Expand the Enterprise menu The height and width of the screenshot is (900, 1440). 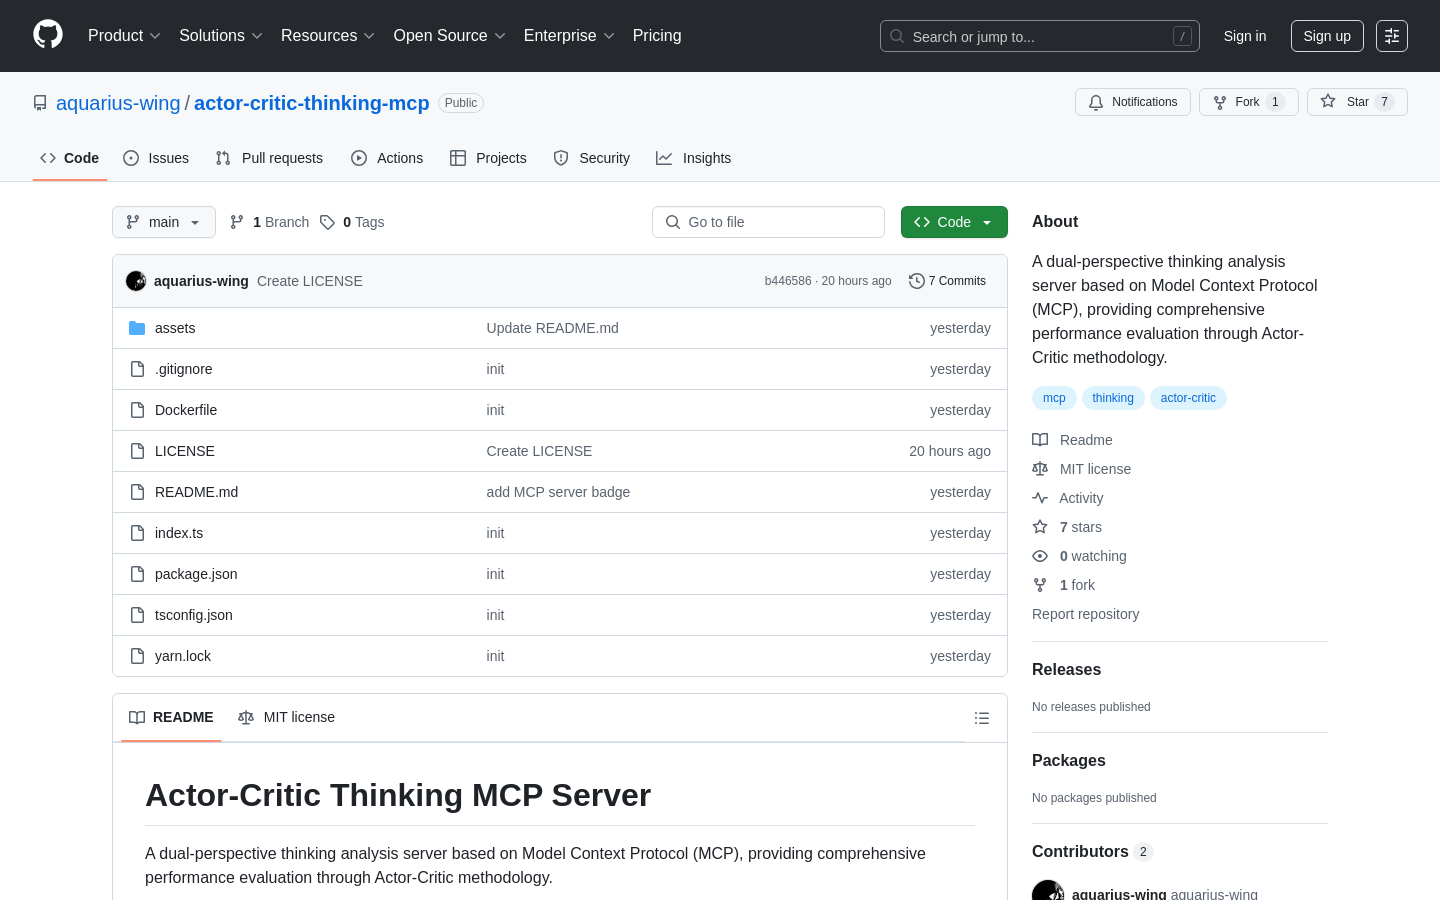[569, 36]
